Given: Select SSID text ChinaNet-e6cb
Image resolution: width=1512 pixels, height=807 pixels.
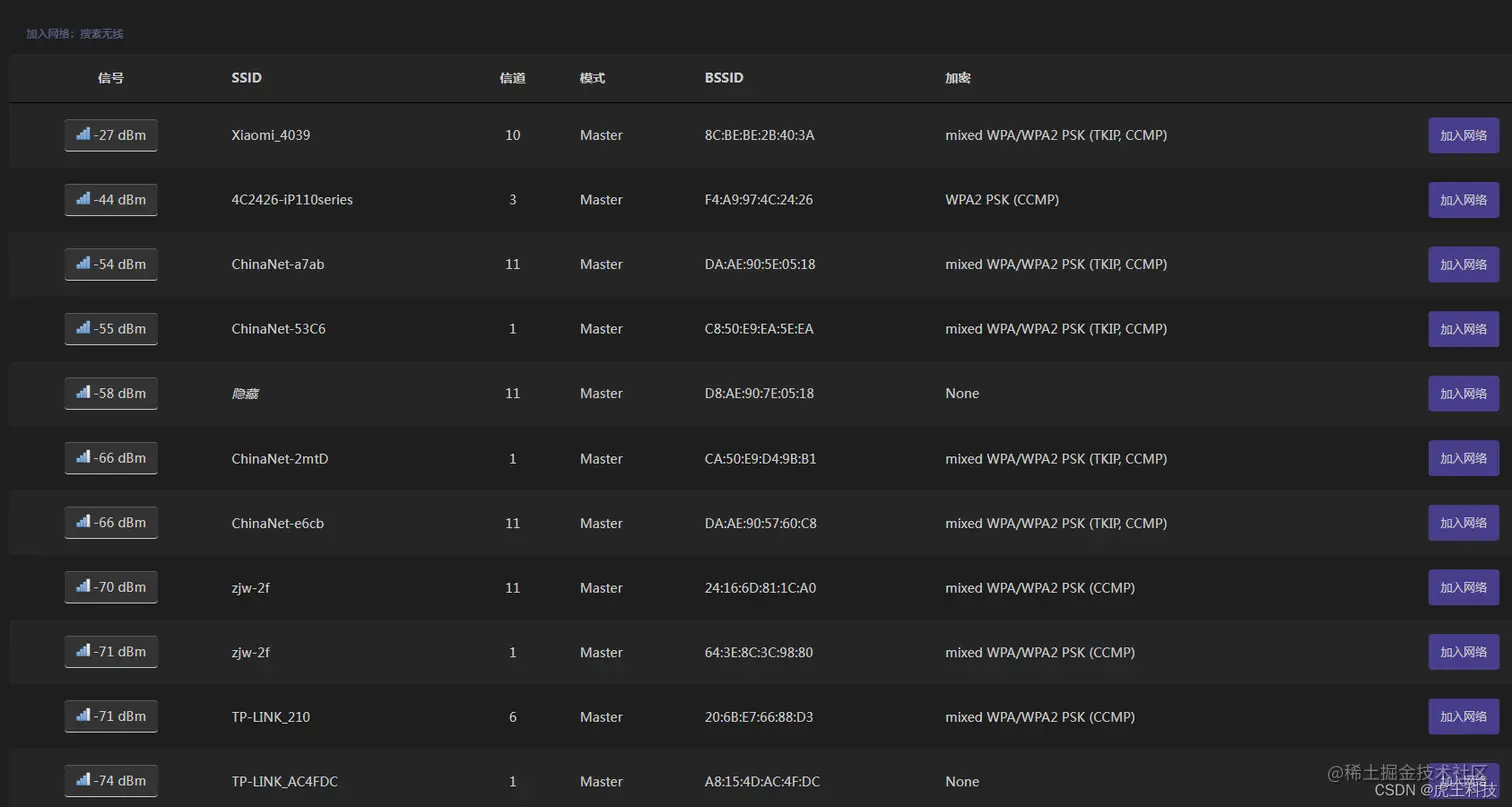Looking at the screenshot, I should tap(278, 523).
